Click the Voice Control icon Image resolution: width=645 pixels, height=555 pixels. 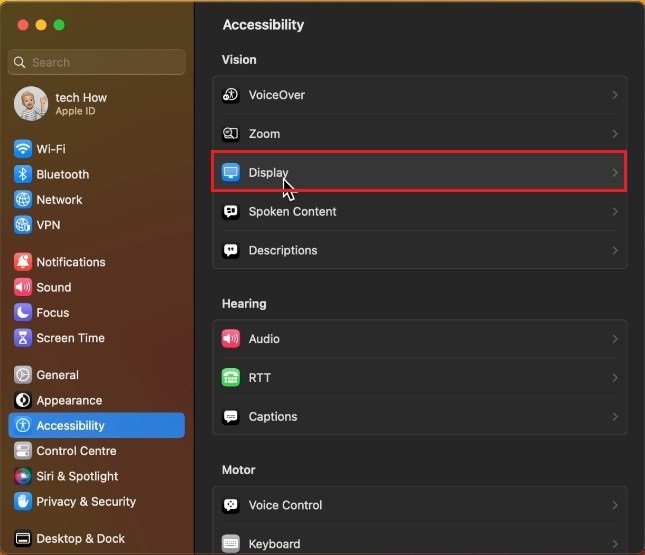pyautogui.click(x=231, y=506)
